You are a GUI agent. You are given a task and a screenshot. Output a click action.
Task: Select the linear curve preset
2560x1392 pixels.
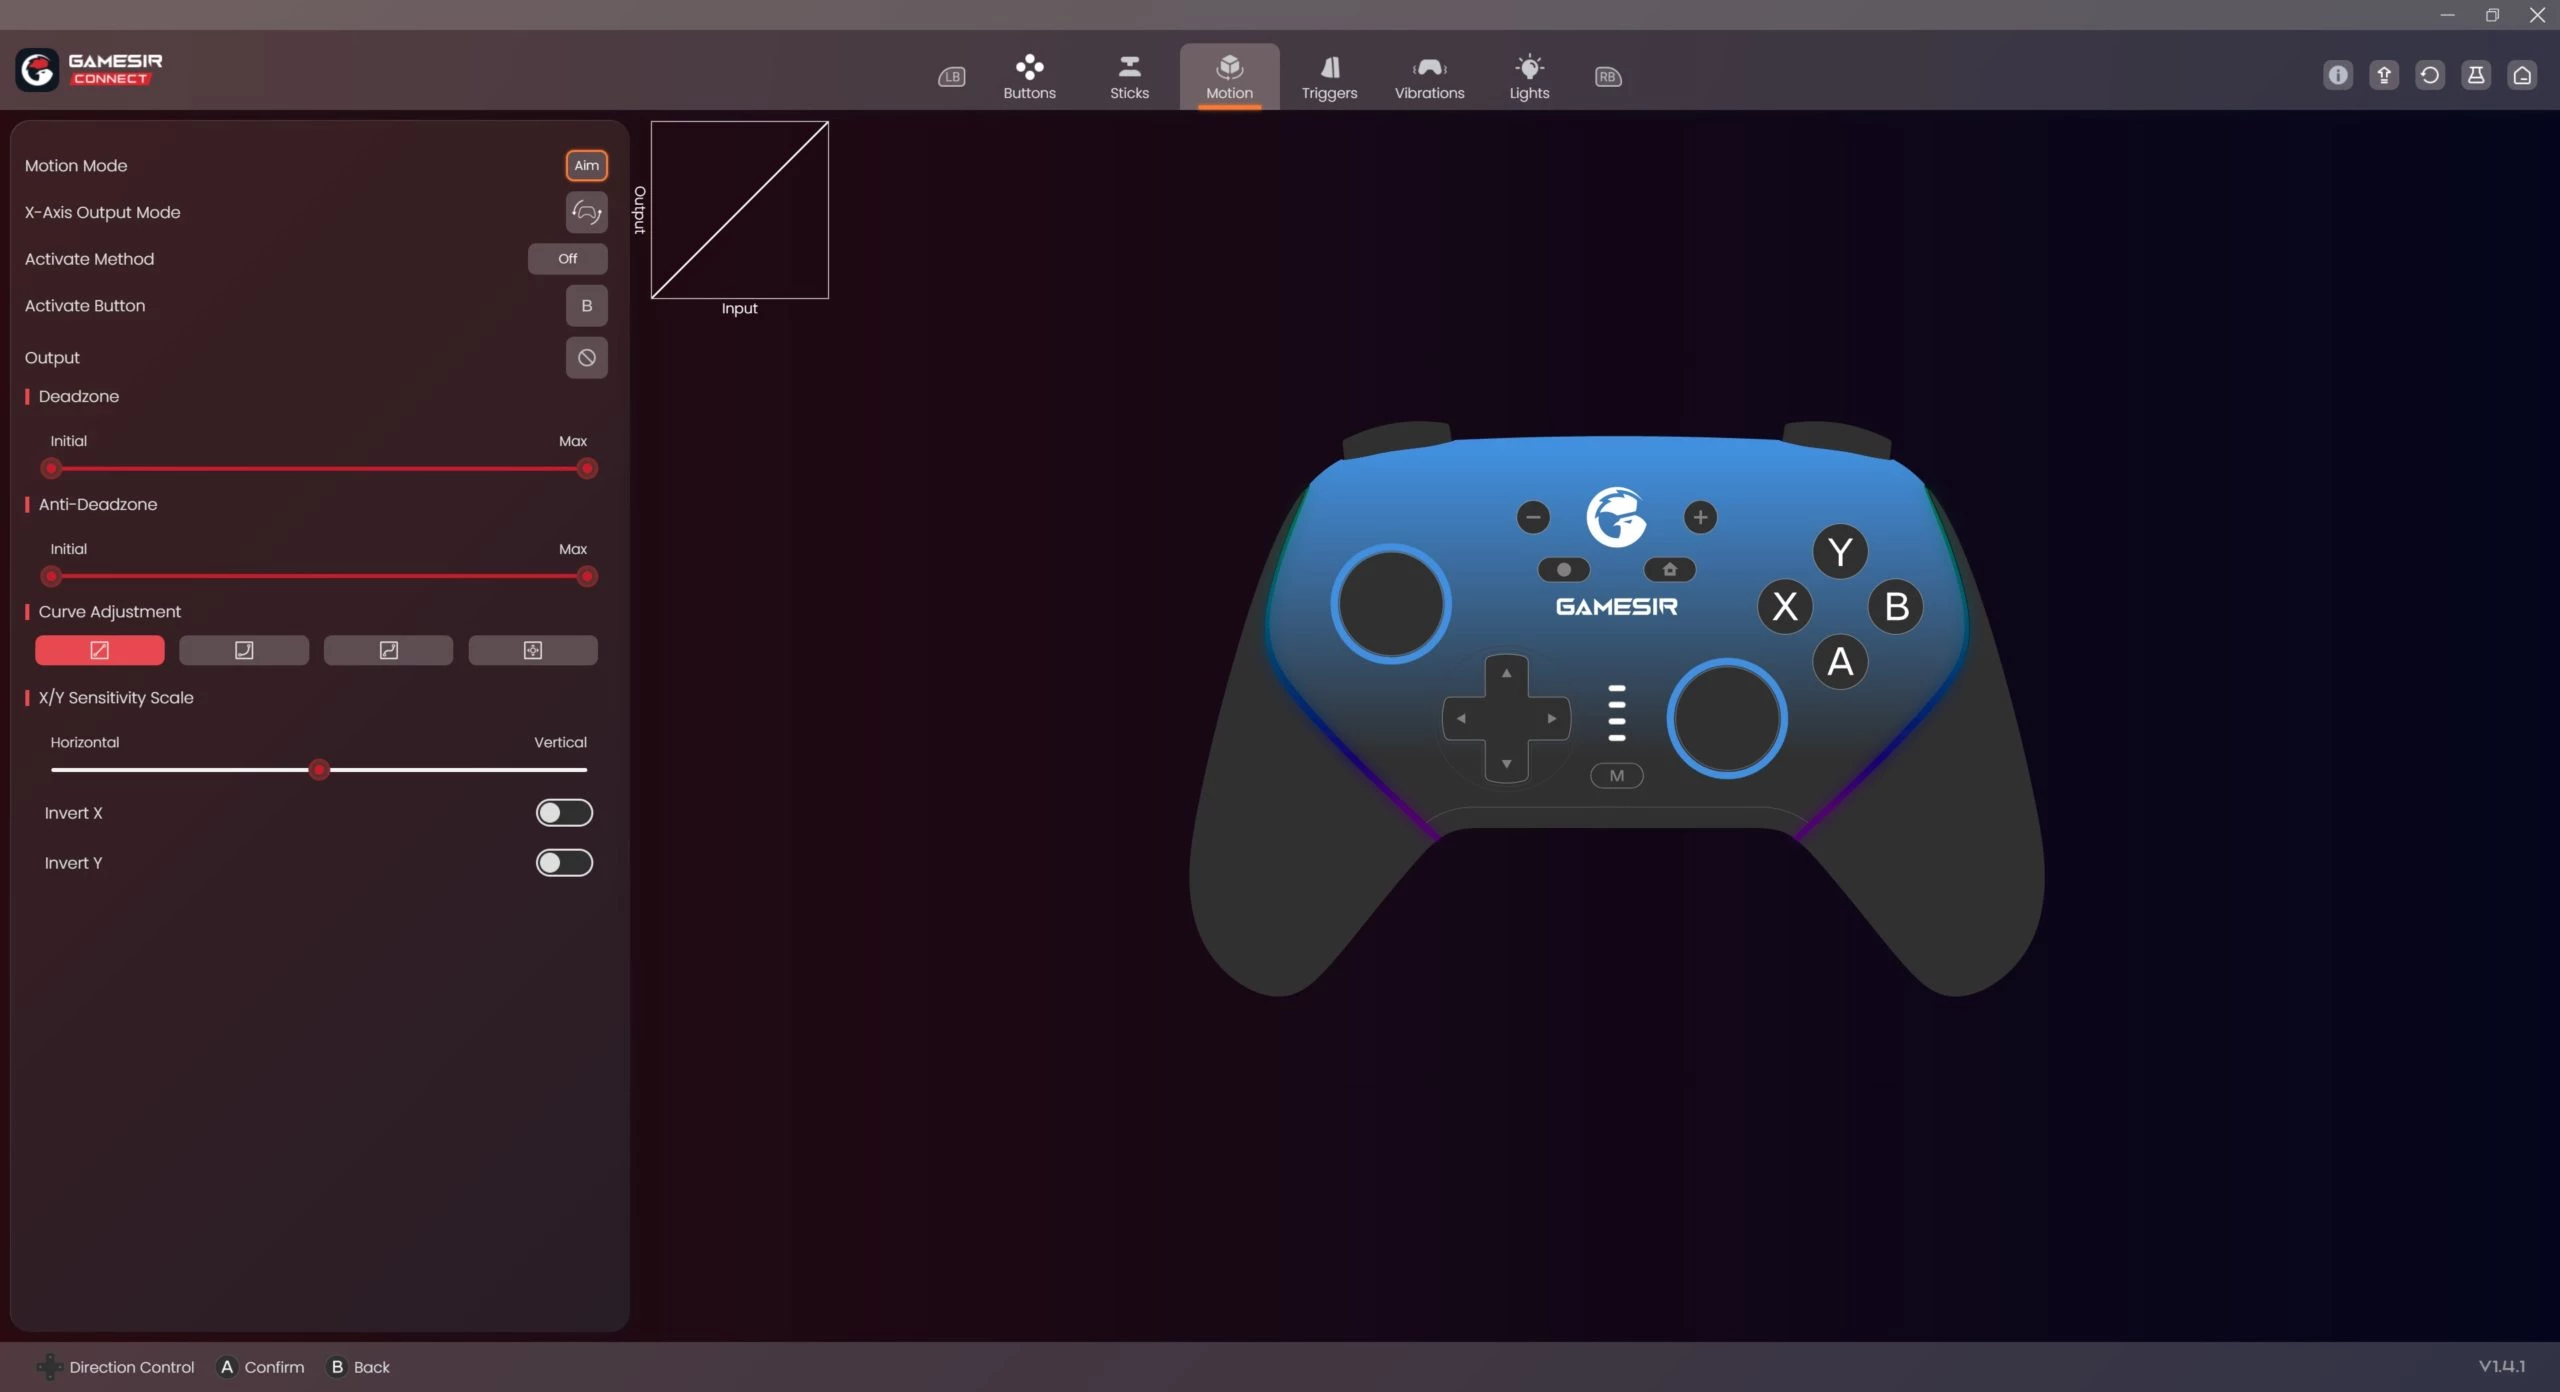[99, 650]
